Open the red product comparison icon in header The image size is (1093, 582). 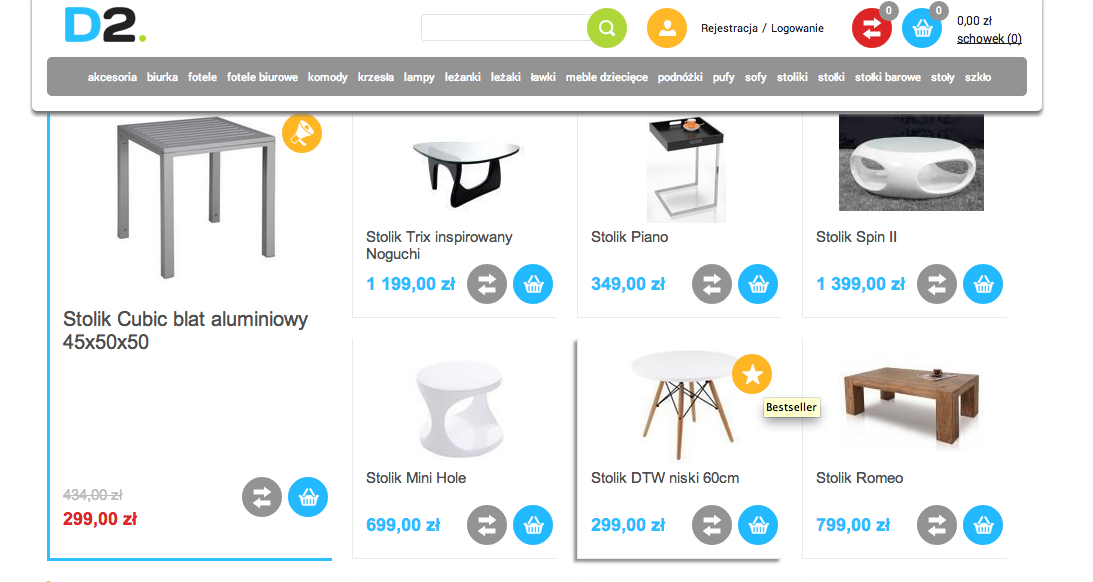tap(872, 29)
